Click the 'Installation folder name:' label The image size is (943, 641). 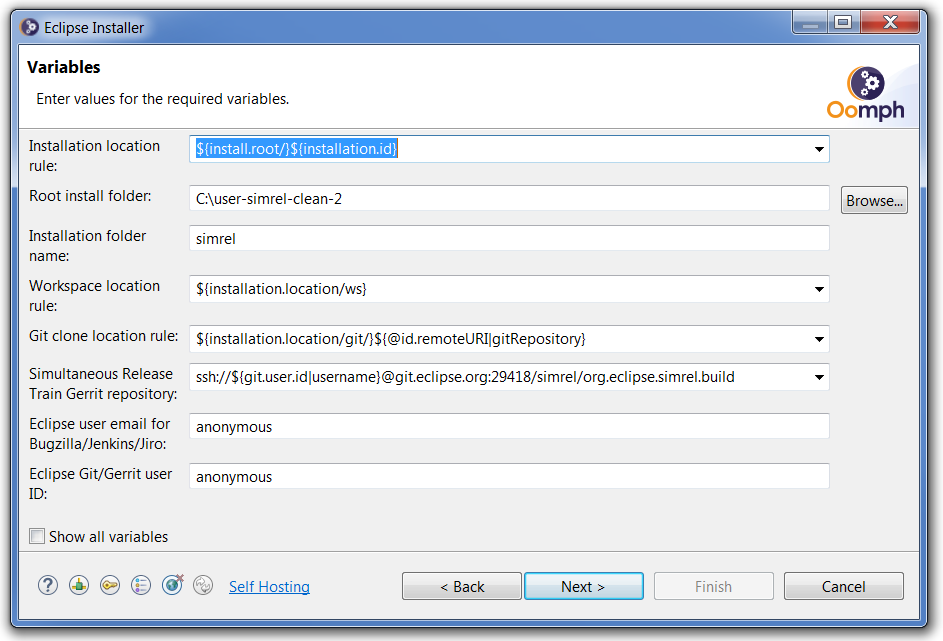(x=87, y=245)
